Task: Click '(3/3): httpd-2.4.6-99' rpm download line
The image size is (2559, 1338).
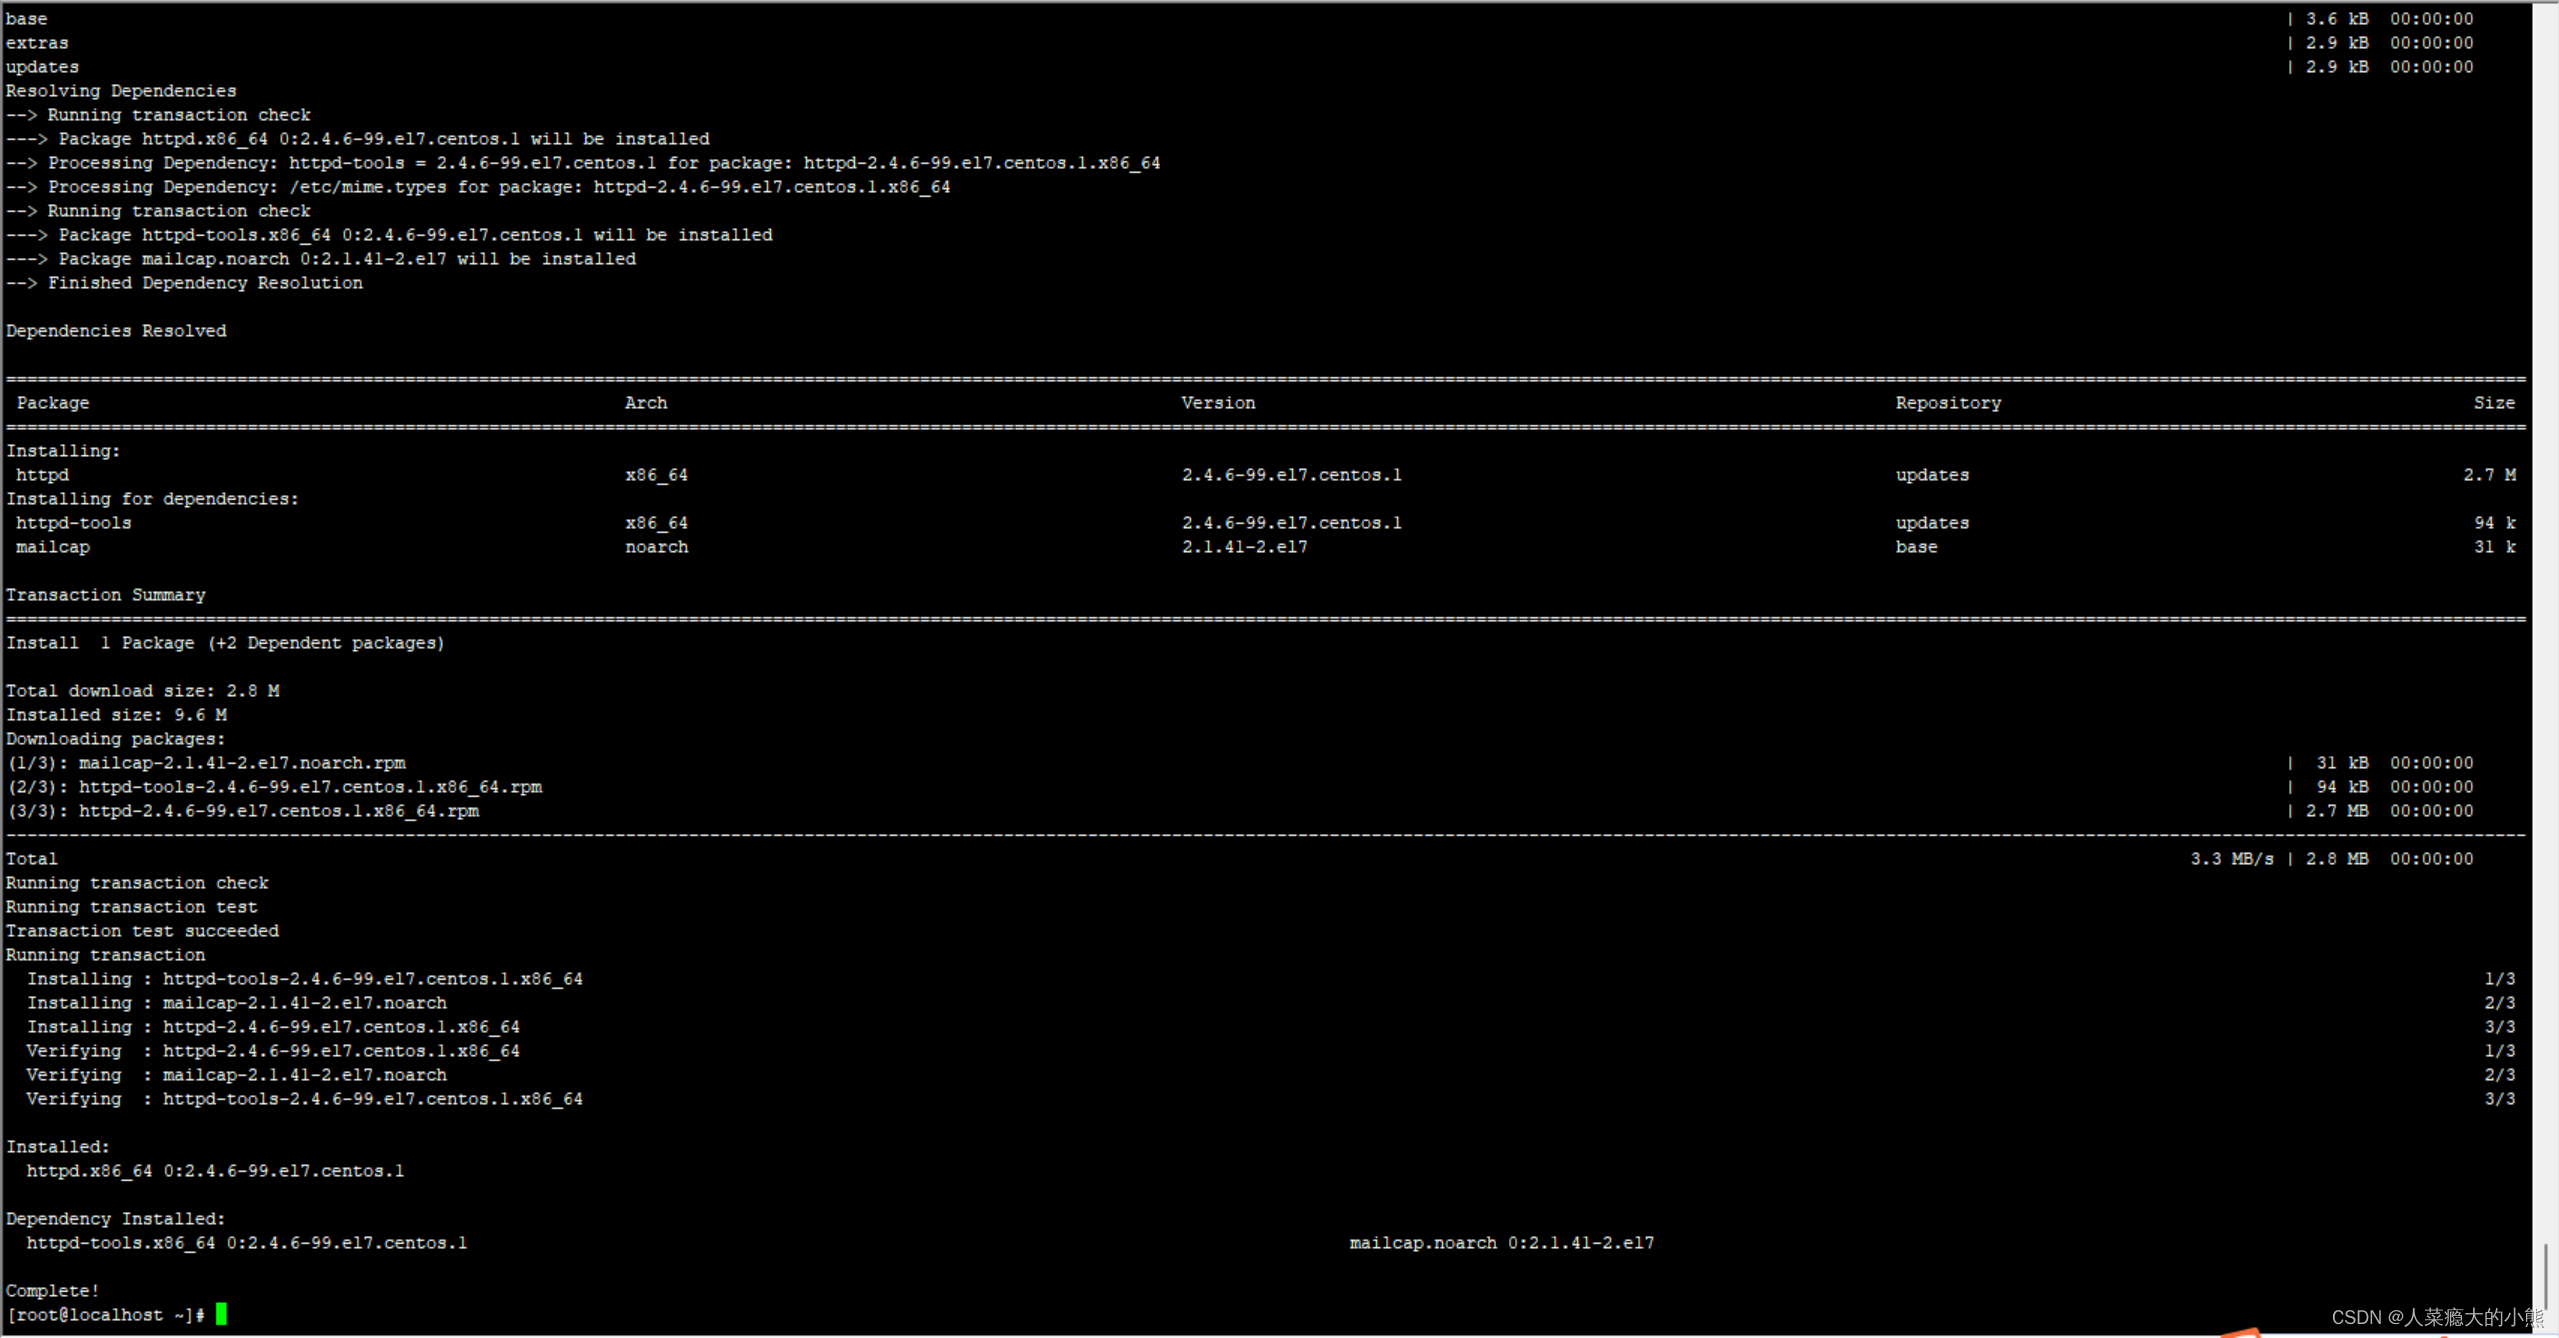Action: tap(243, 811)
